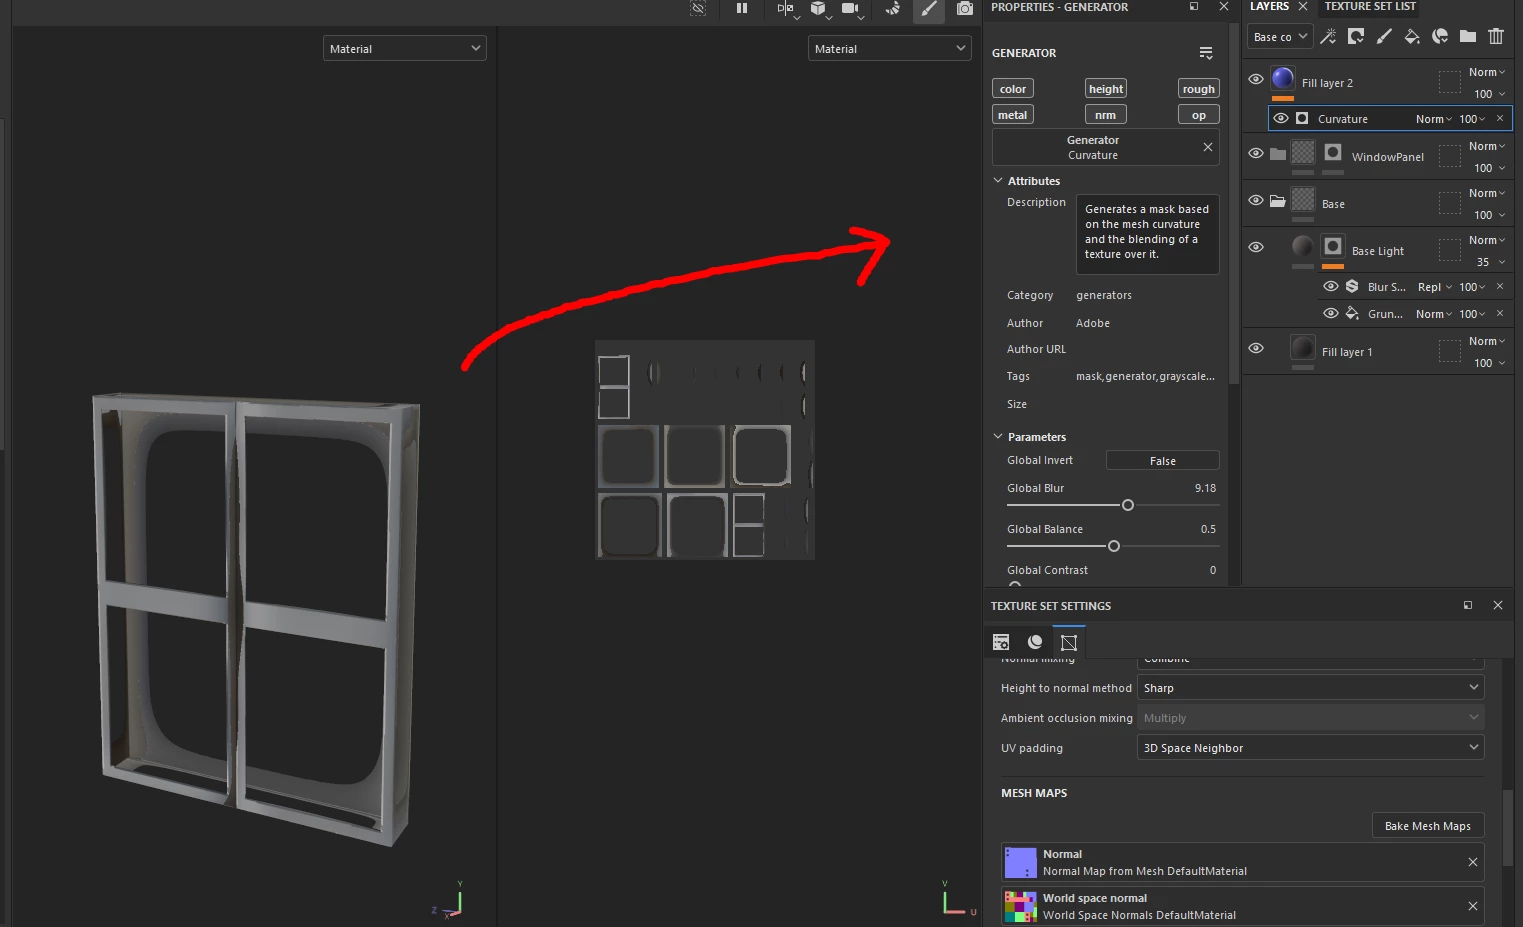
Task: Open the Height to normal method dropdown
Action: (1310, 688)
